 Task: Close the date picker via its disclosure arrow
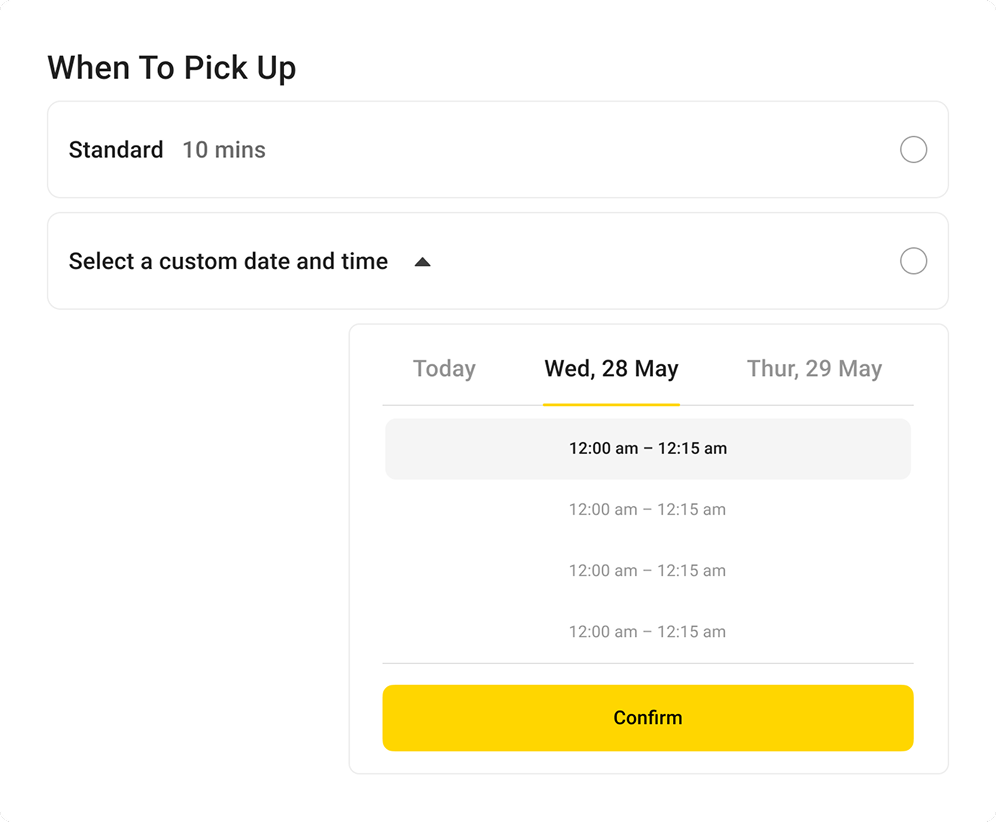(x=423, y=261)
